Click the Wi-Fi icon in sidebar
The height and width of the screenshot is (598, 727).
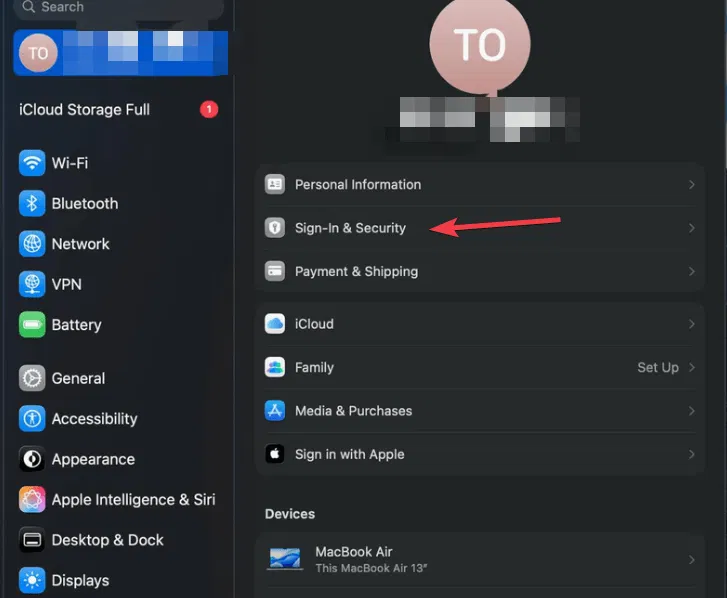pos(32,163)
